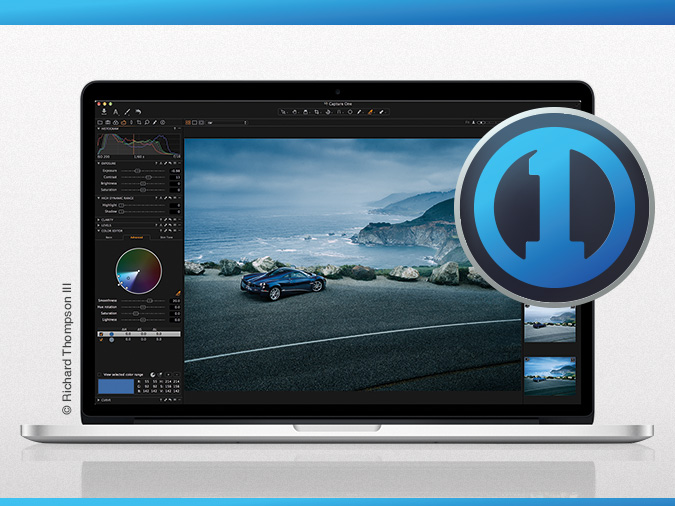This screenshot has height=506, width=675.
Task: Click the Exposure slider handle
Action: click(x=137, y=171)
